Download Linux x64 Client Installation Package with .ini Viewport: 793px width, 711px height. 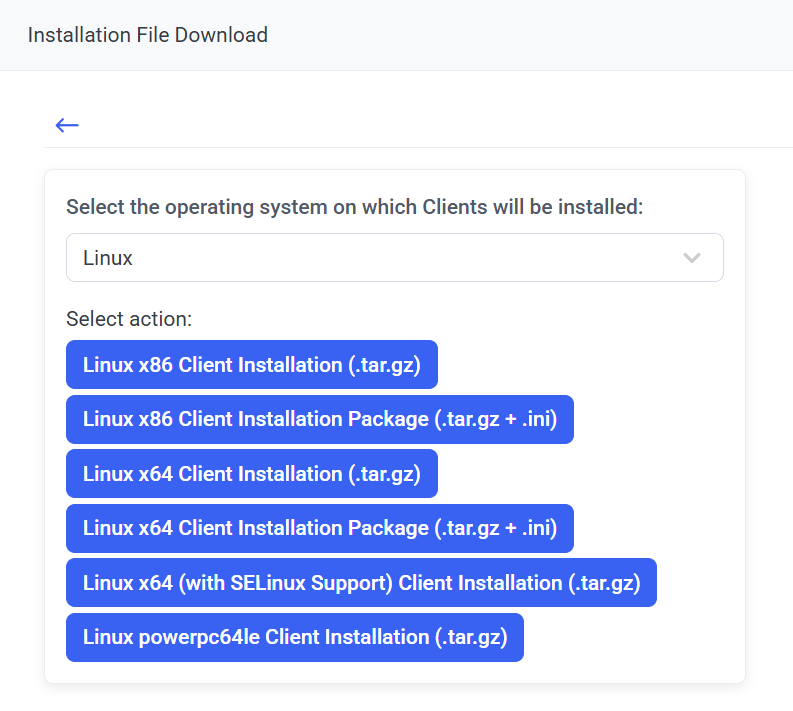pyautogui.click(x=319, y=528)
